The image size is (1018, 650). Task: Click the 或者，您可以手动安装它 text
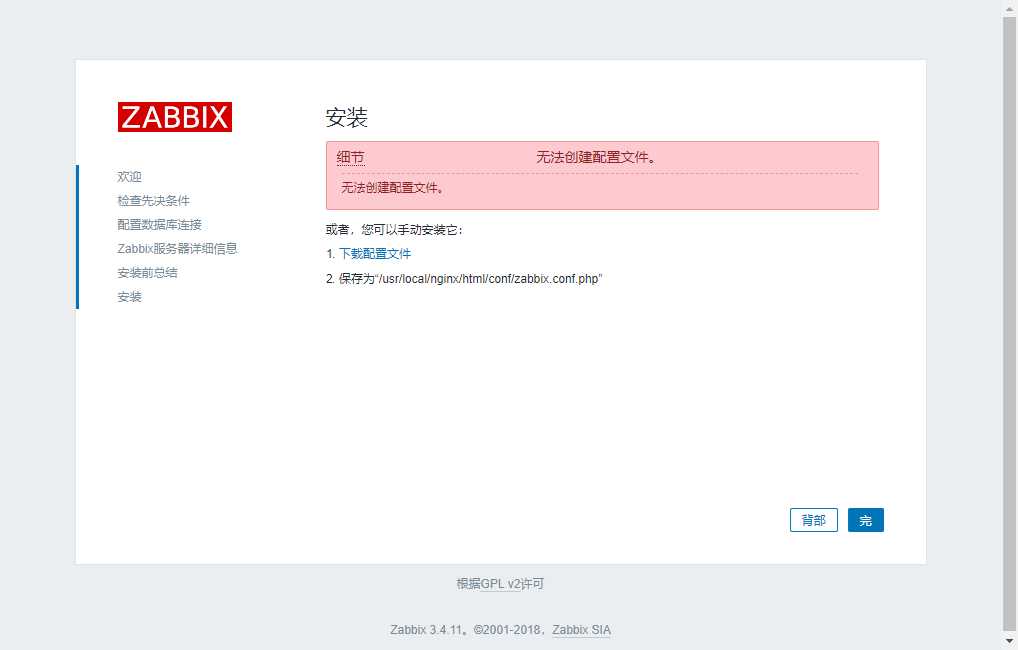394,230
